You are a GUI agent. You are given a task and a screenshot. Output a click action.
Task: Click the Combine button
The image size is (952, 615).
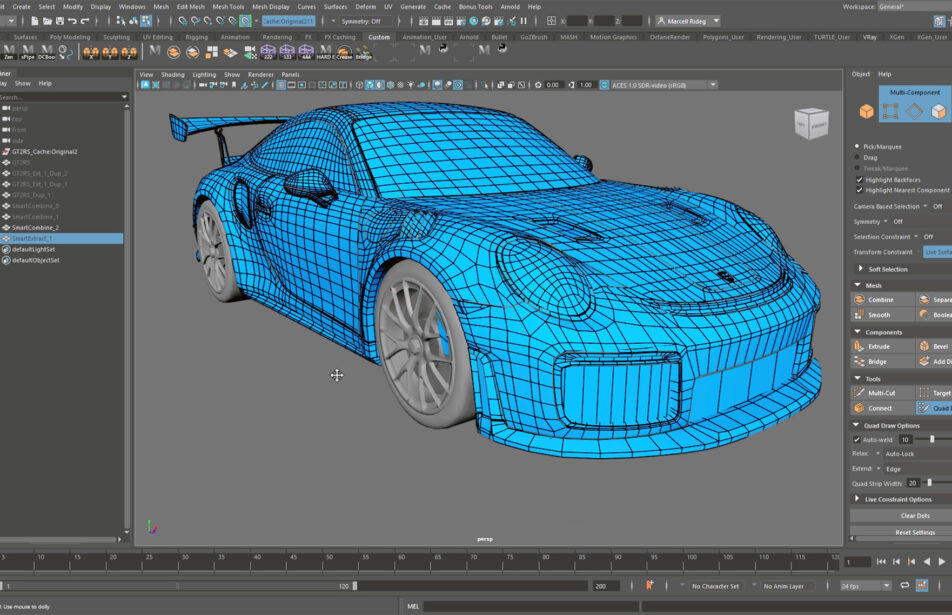point(883,299)
